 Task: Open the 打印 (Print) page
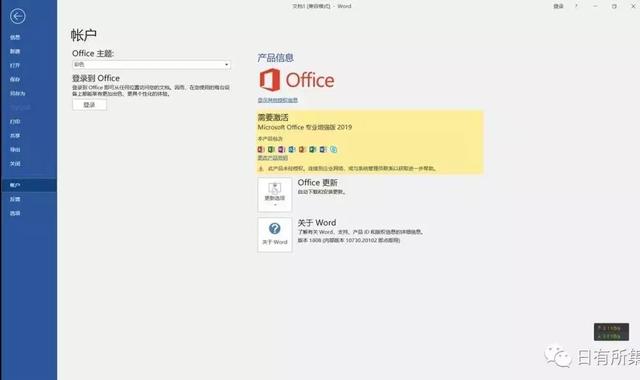tap(15, 122)
